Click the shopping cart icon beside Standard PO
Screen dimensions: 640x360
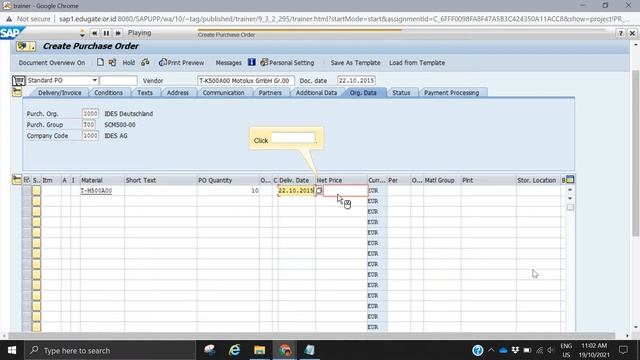[18, 81]
